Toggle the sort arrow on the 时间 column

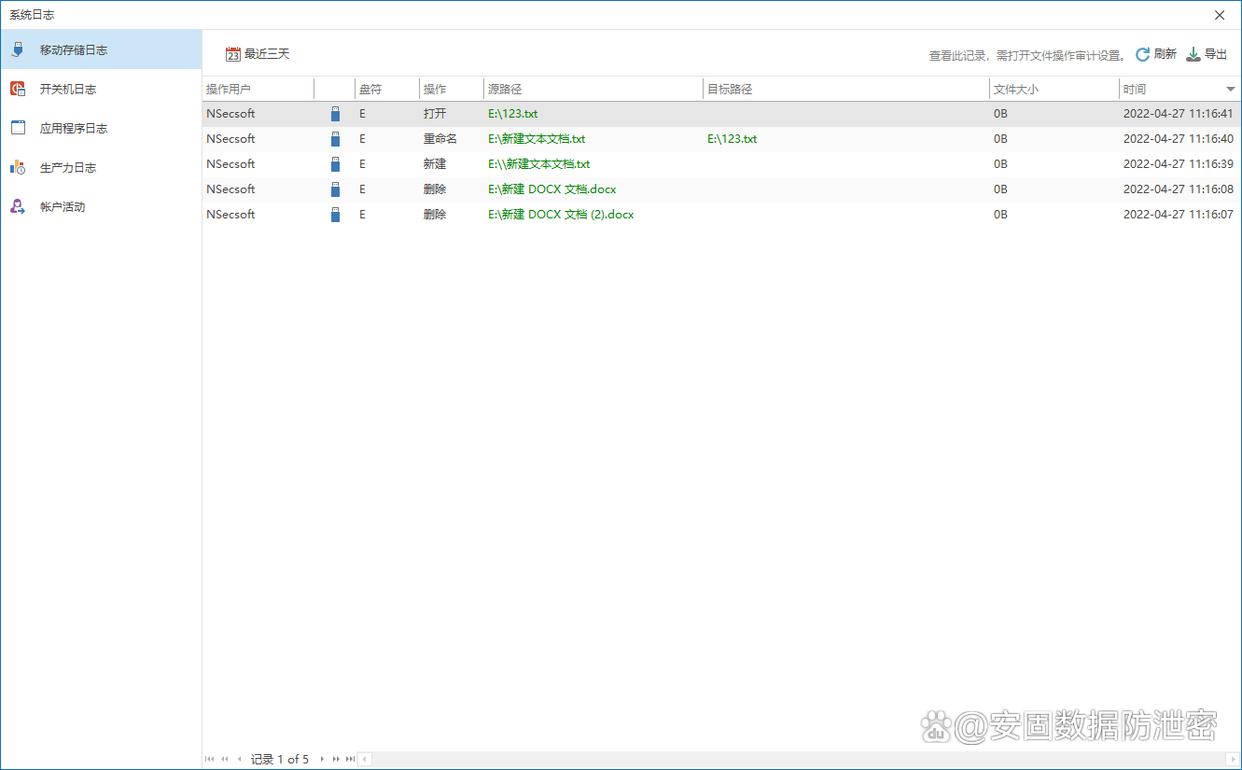[x=1230, y=90]
